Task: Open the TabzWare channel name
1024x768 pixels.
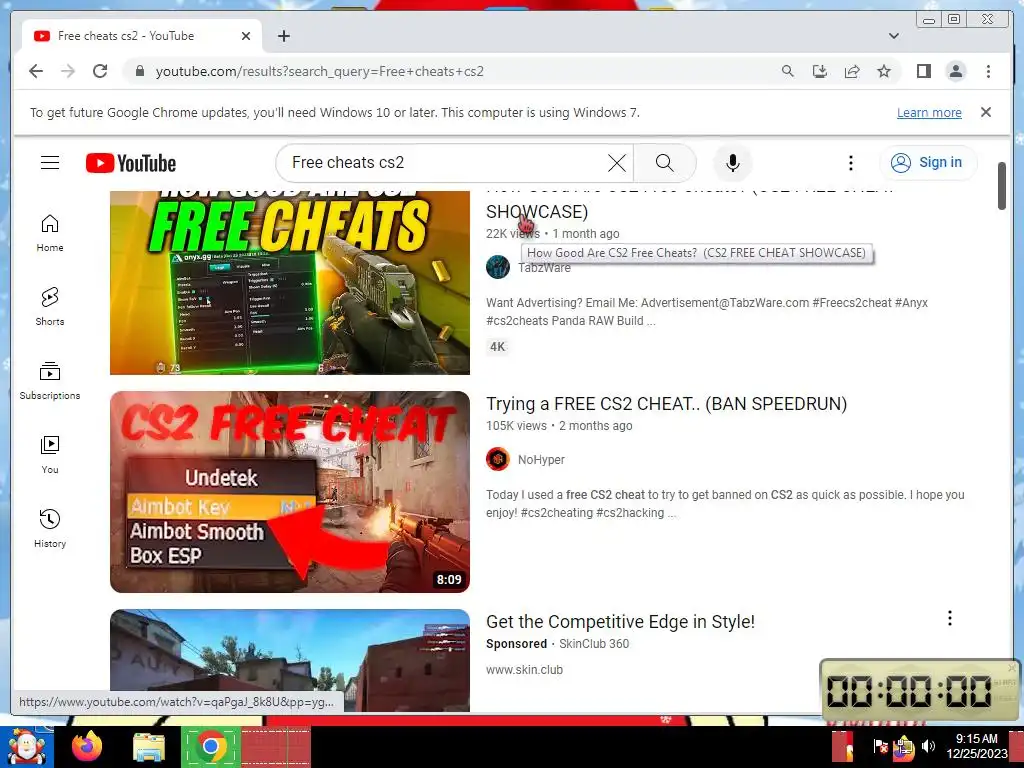Action: point(544,268)
